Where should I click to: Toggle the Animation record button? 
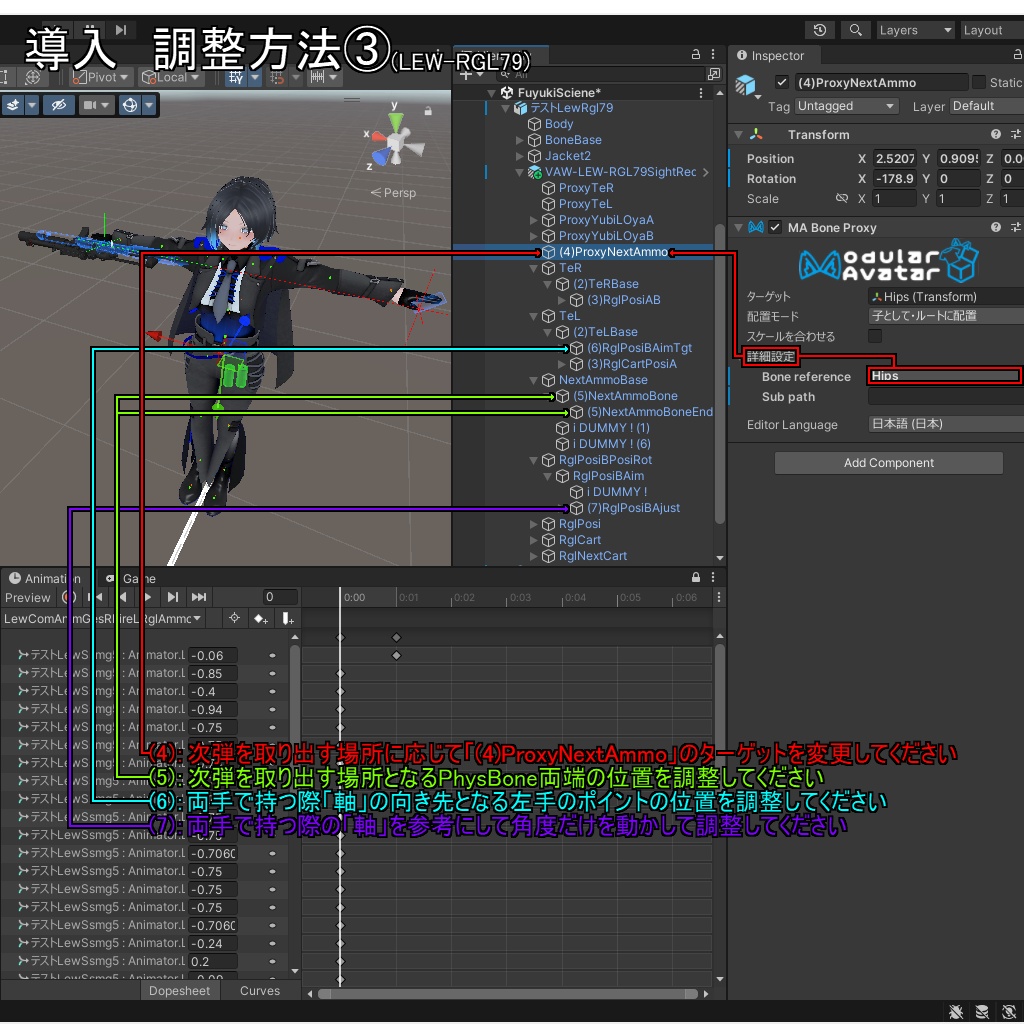coord(69,597)
